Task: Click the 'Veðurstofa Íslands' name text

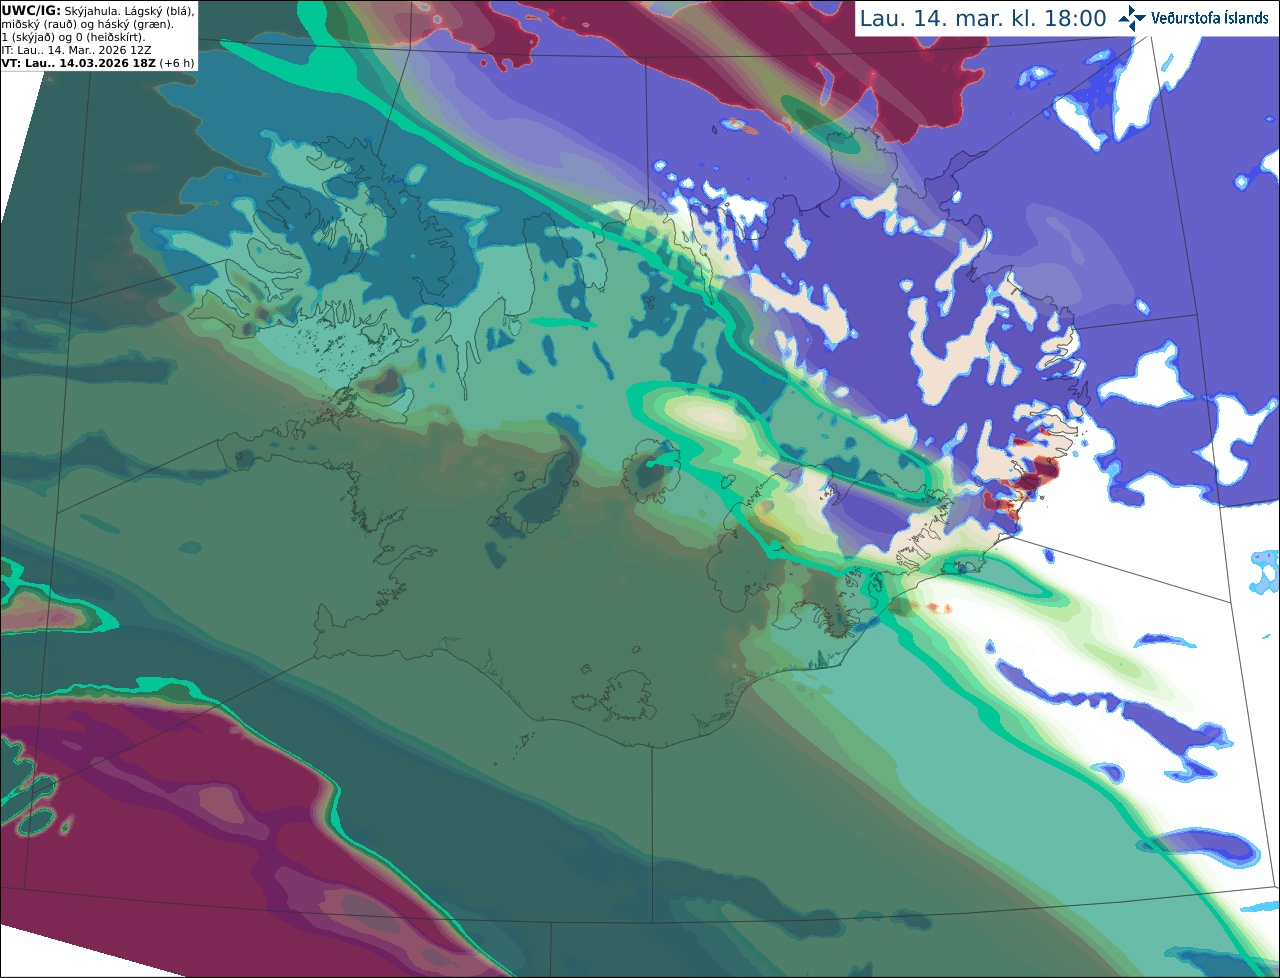Action: tap(1210, 18)
